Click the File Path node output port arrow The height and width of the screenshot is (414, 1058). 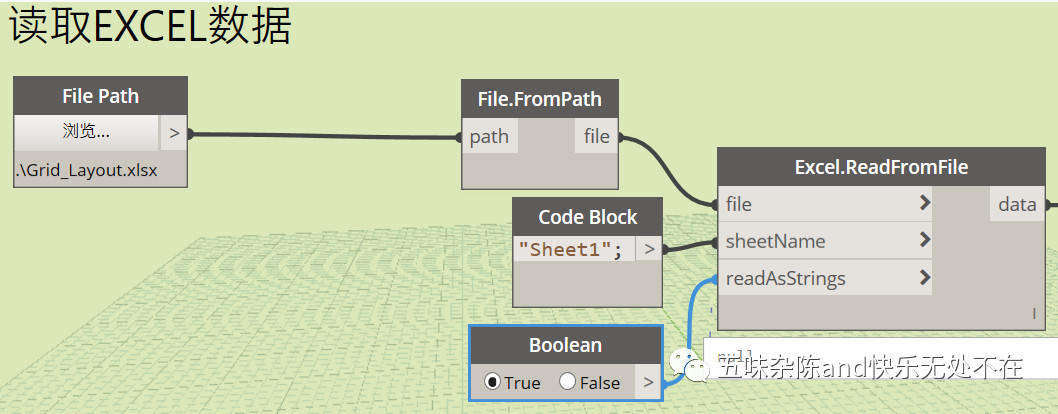(173, 132)
